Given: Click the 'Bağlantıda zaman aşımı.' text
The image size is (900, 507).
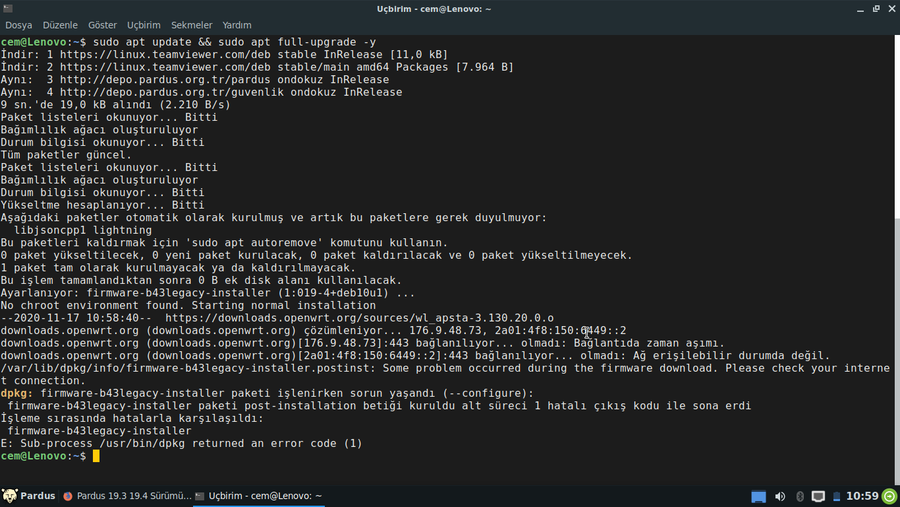Looking at the screenshot, I should (x=649, y=343).
